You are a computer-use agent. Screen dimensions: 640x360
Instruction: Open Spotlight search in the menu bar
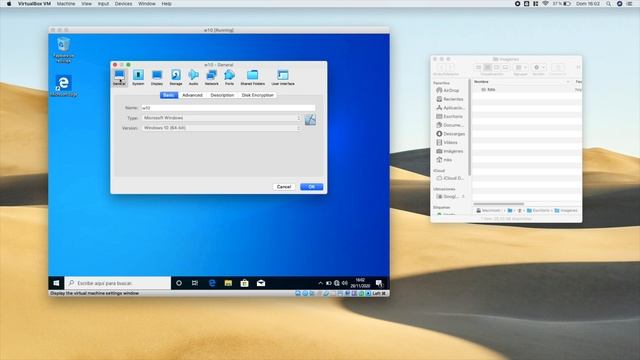coord(609,4)
